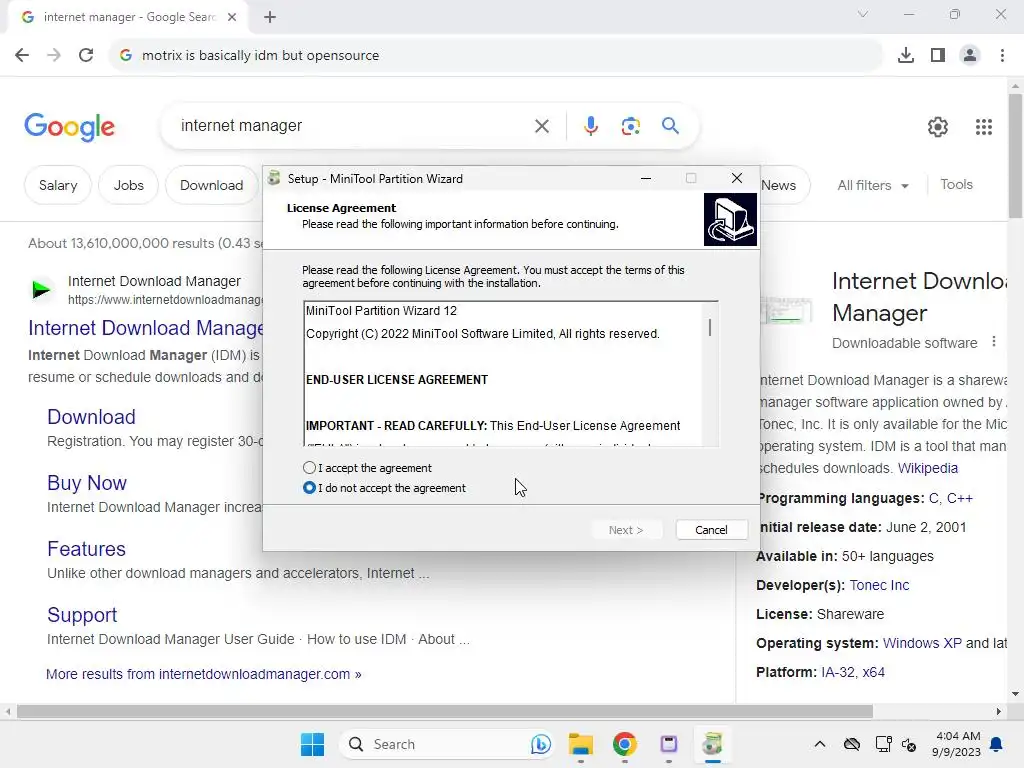1024x768 pixels.
Task: Search by image with Google Lens
Action: [630, 126]
